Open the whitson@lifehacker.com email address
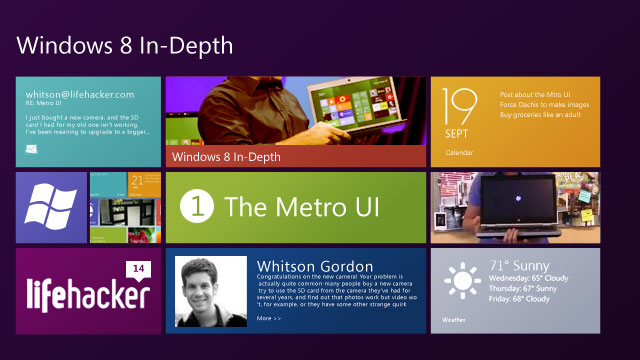This screenshot has height=360, width=640. pos(80,94)
